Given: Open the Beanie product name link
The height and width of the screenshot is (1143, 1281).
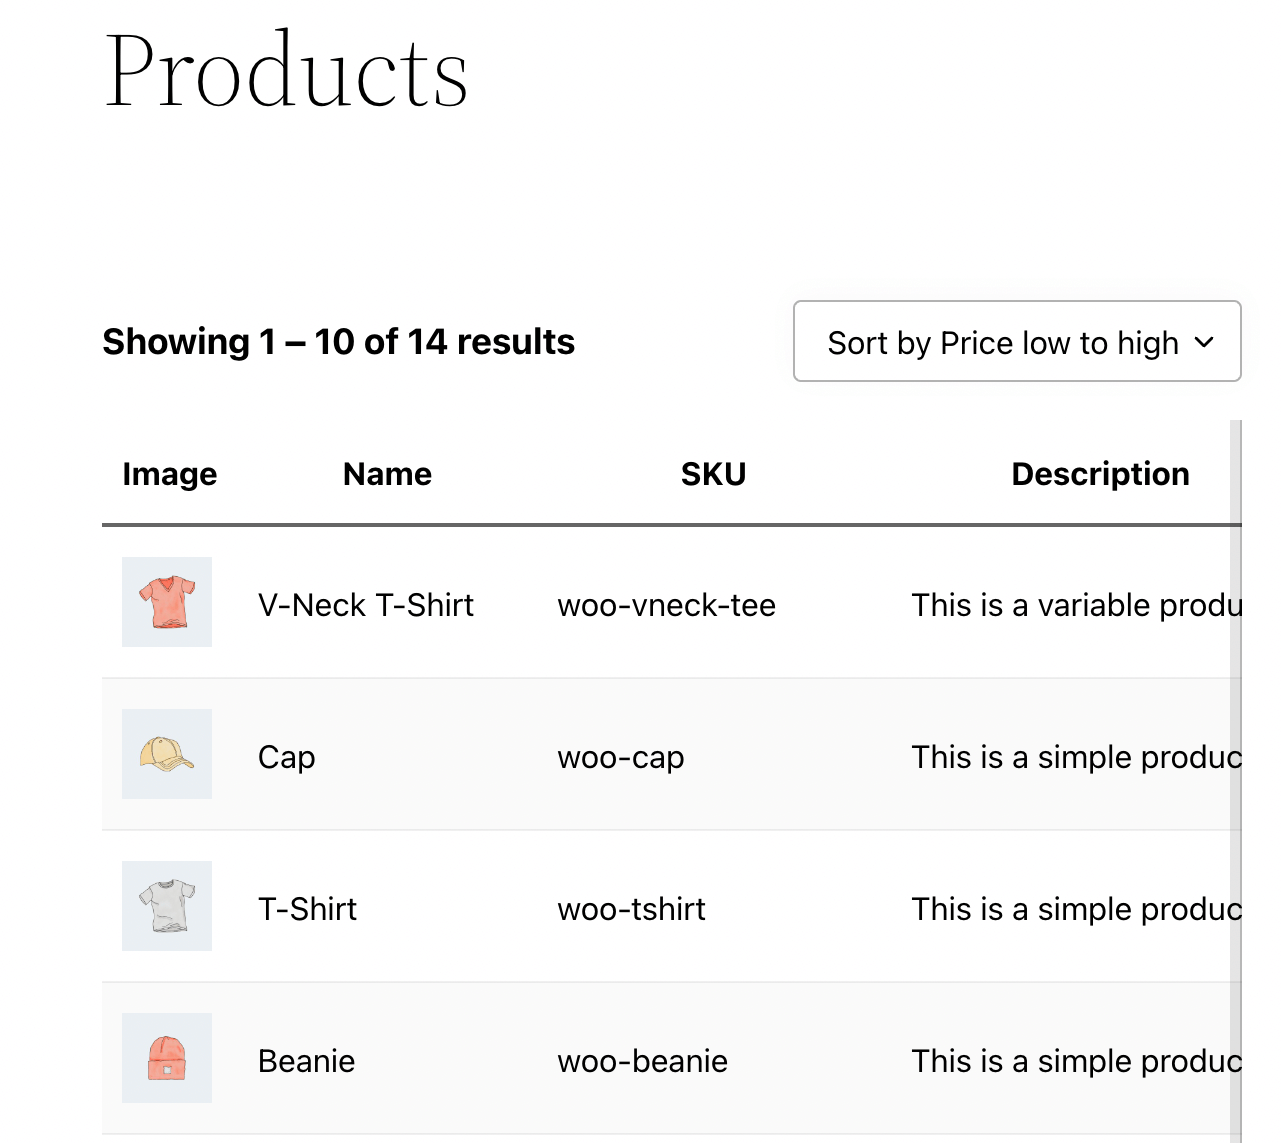Looking at the screenshot, I should tap(306, 1061).
